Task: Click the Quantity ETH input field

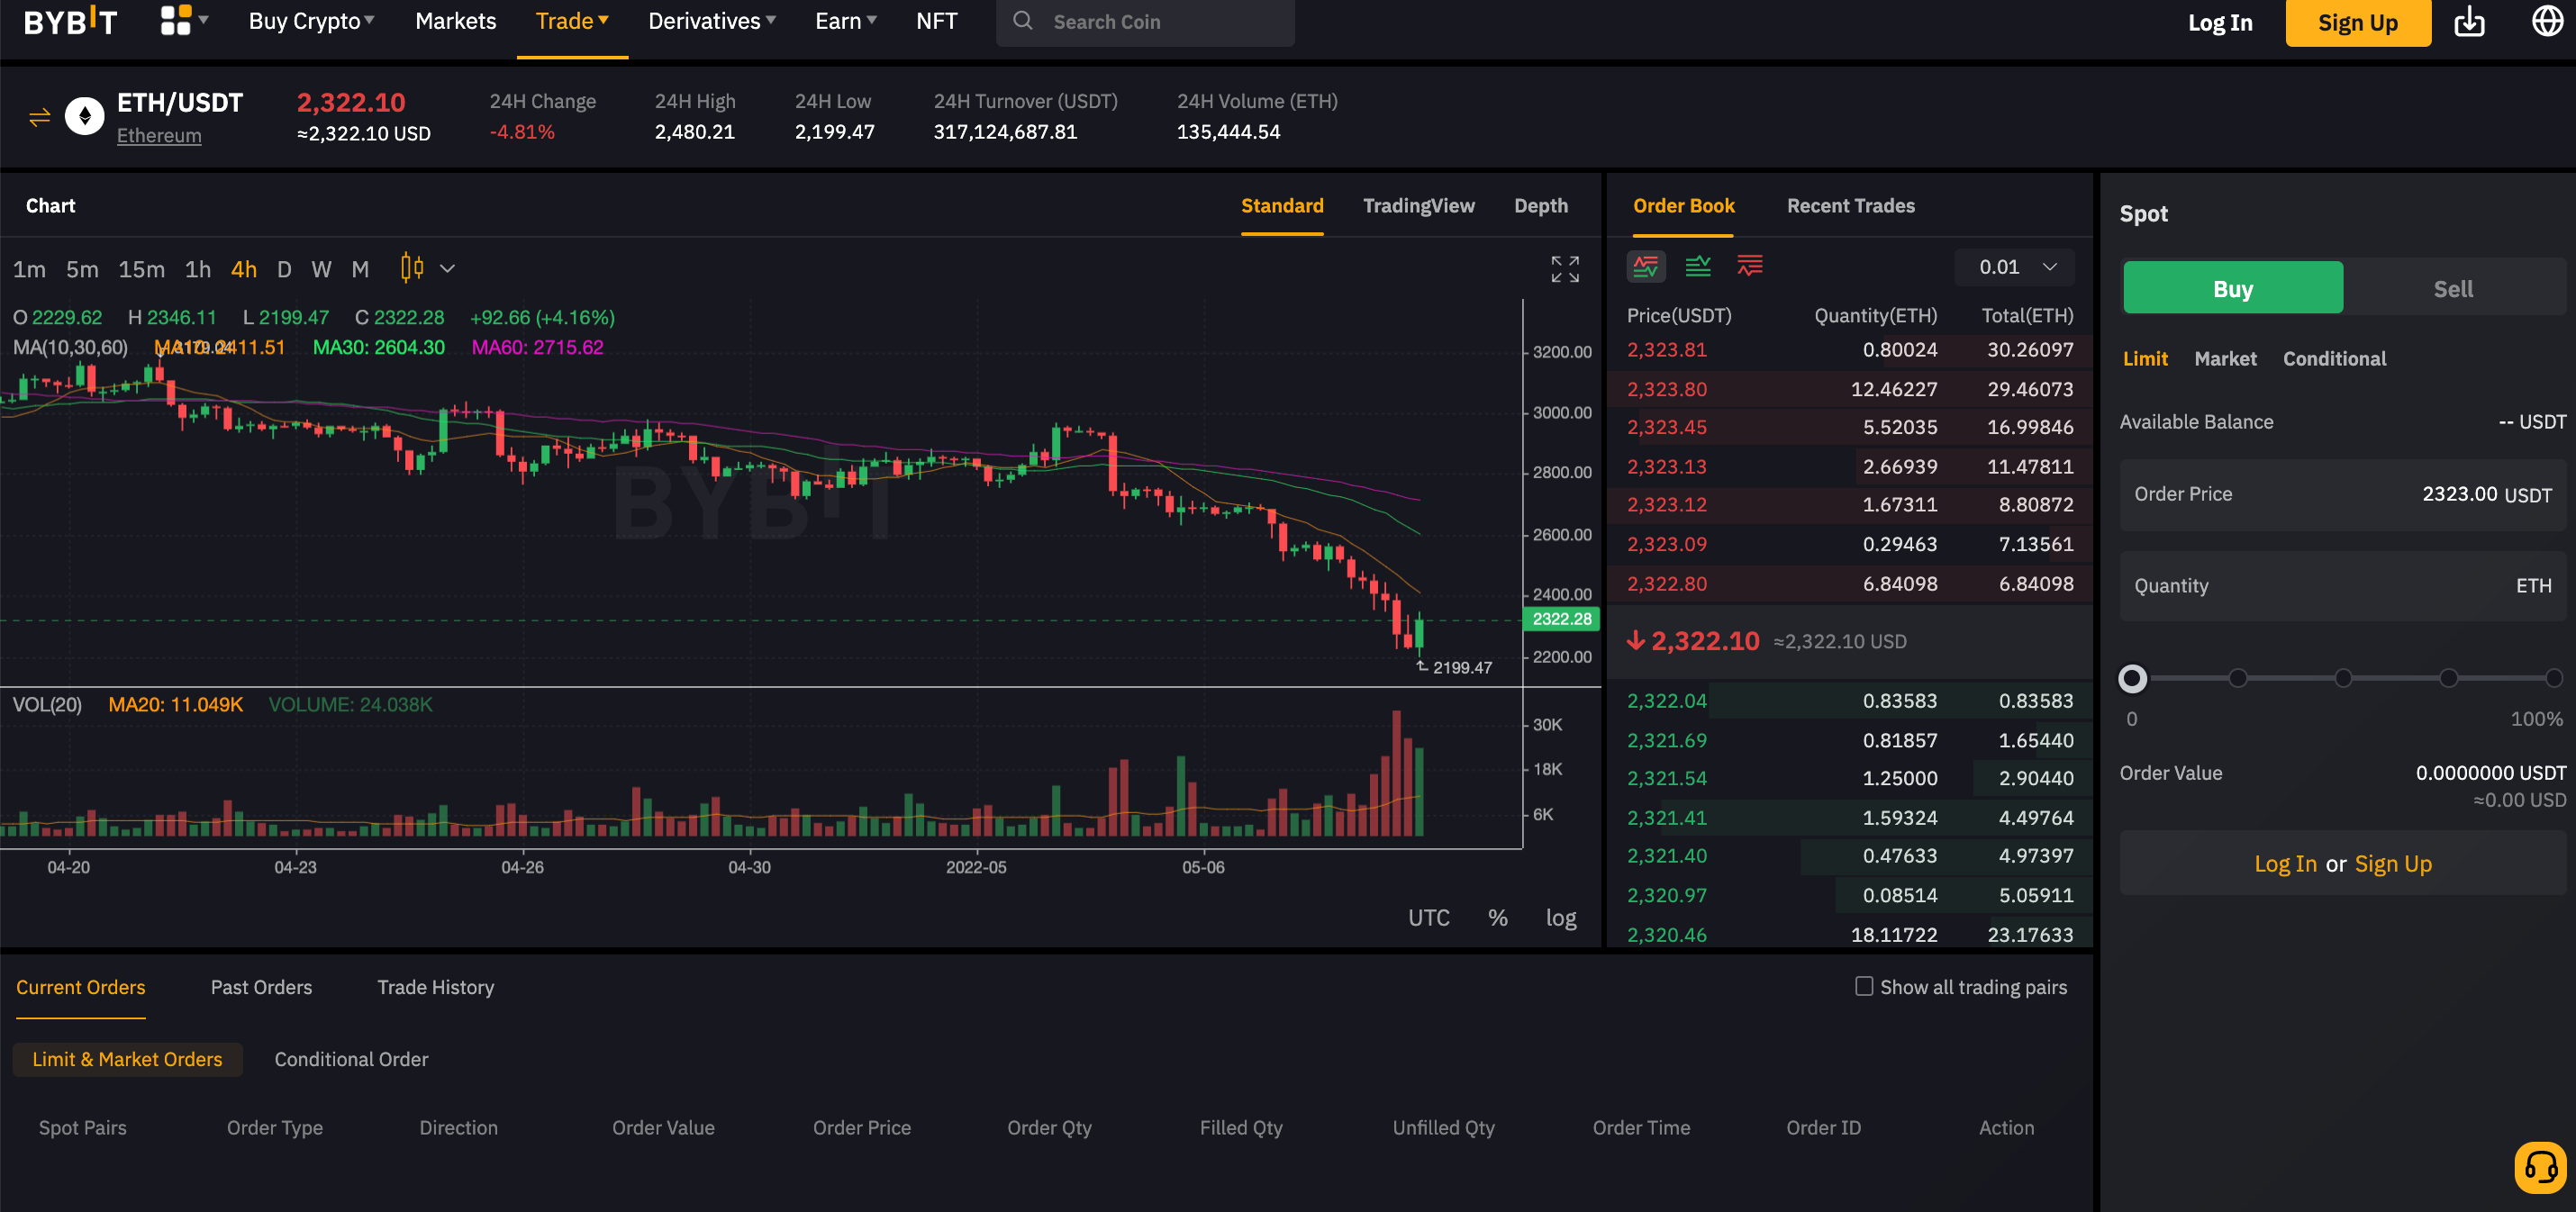Action: 2342,585
